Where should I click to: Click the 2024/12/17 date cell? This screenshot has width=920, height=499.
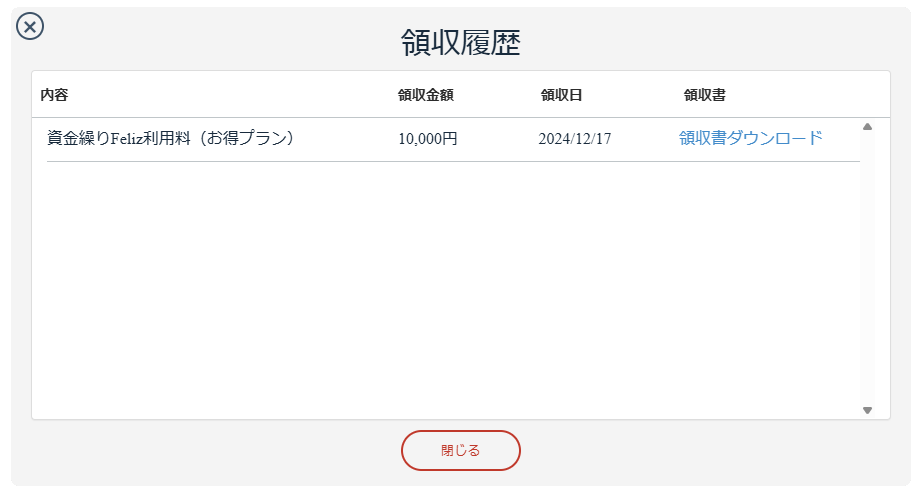[x=575, y=139]
